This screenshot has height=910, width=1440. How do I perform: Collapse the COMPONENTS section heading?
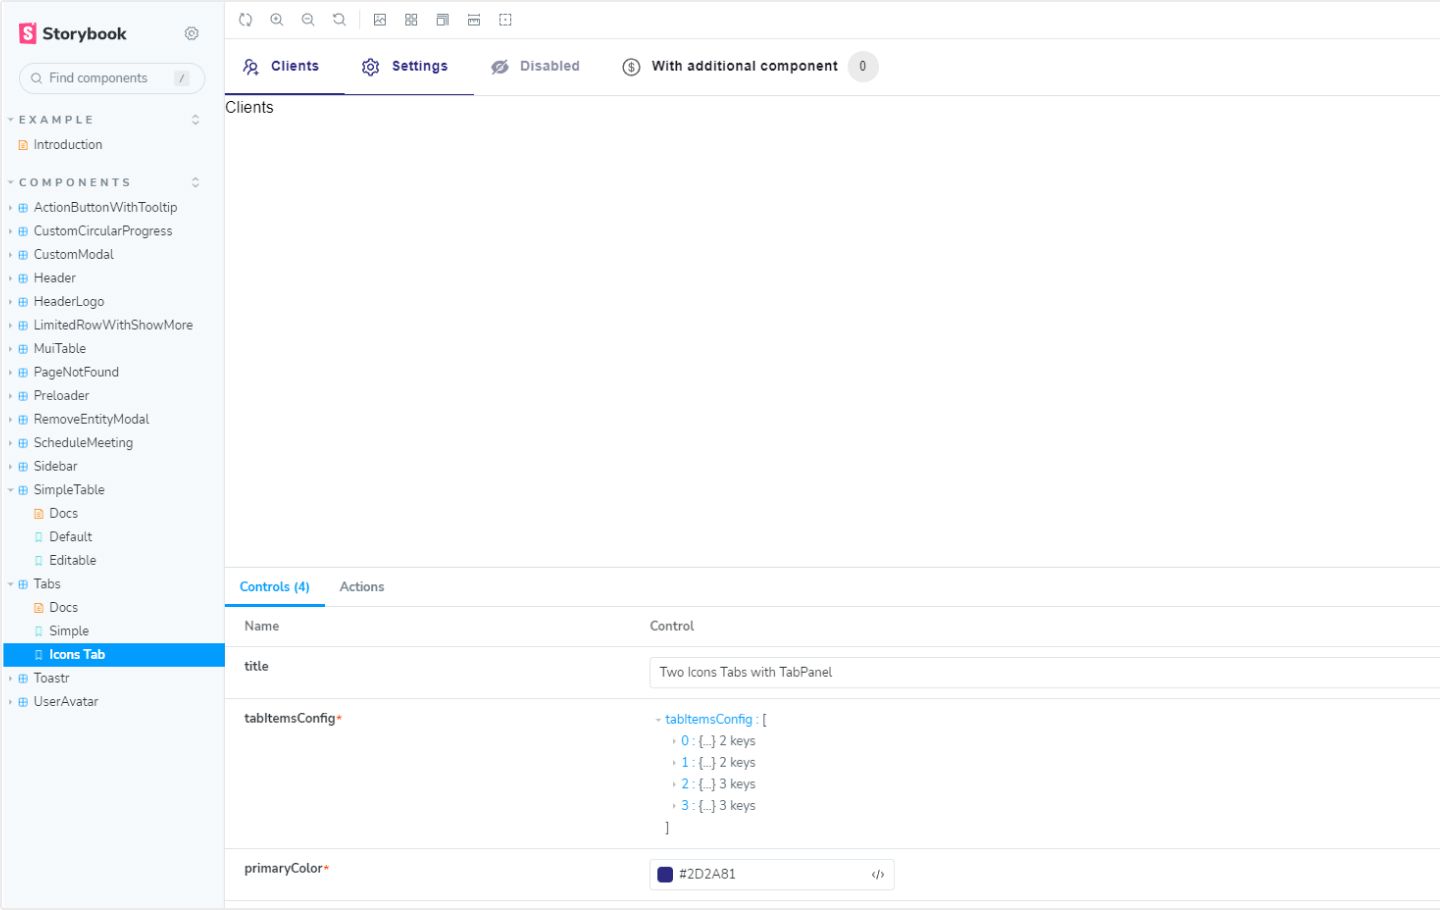(74, 183)
